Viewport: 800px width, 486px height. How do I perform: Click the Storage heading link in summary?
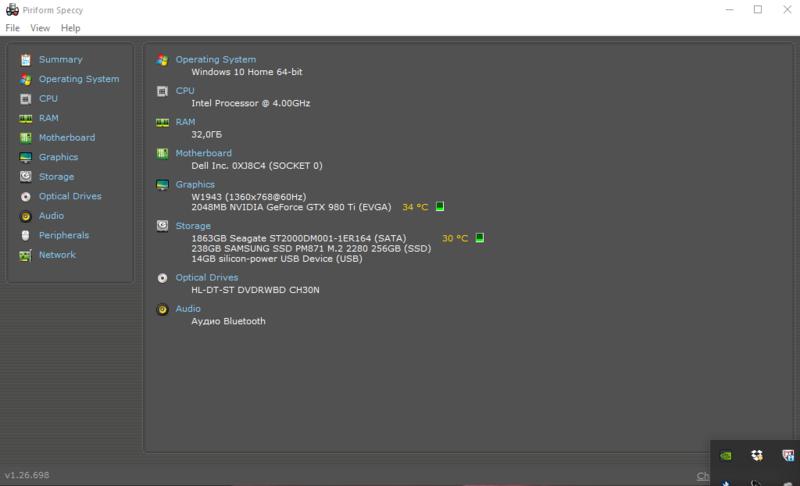pos(193,226)
